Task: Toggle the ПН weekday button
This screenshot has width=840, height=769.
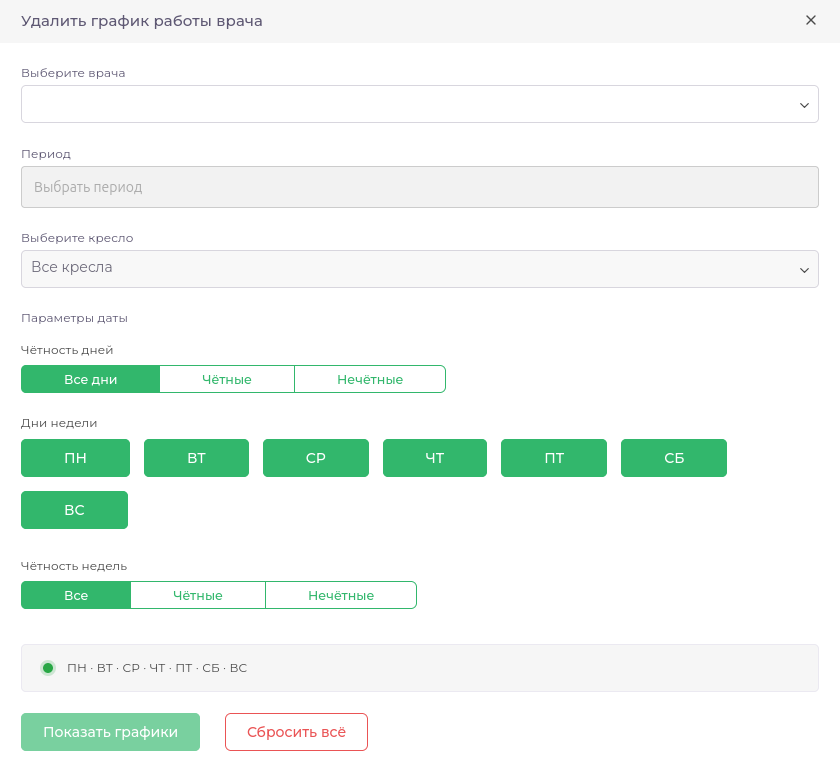Action: [x=75, y=458]
